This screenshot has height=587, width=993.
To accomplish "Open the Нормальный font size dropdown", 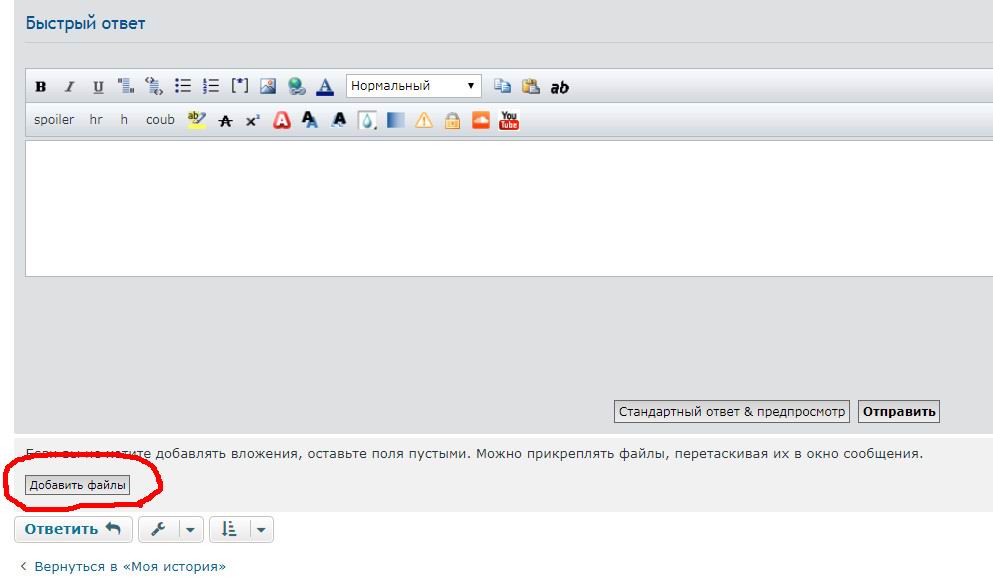I will (413, 86).
